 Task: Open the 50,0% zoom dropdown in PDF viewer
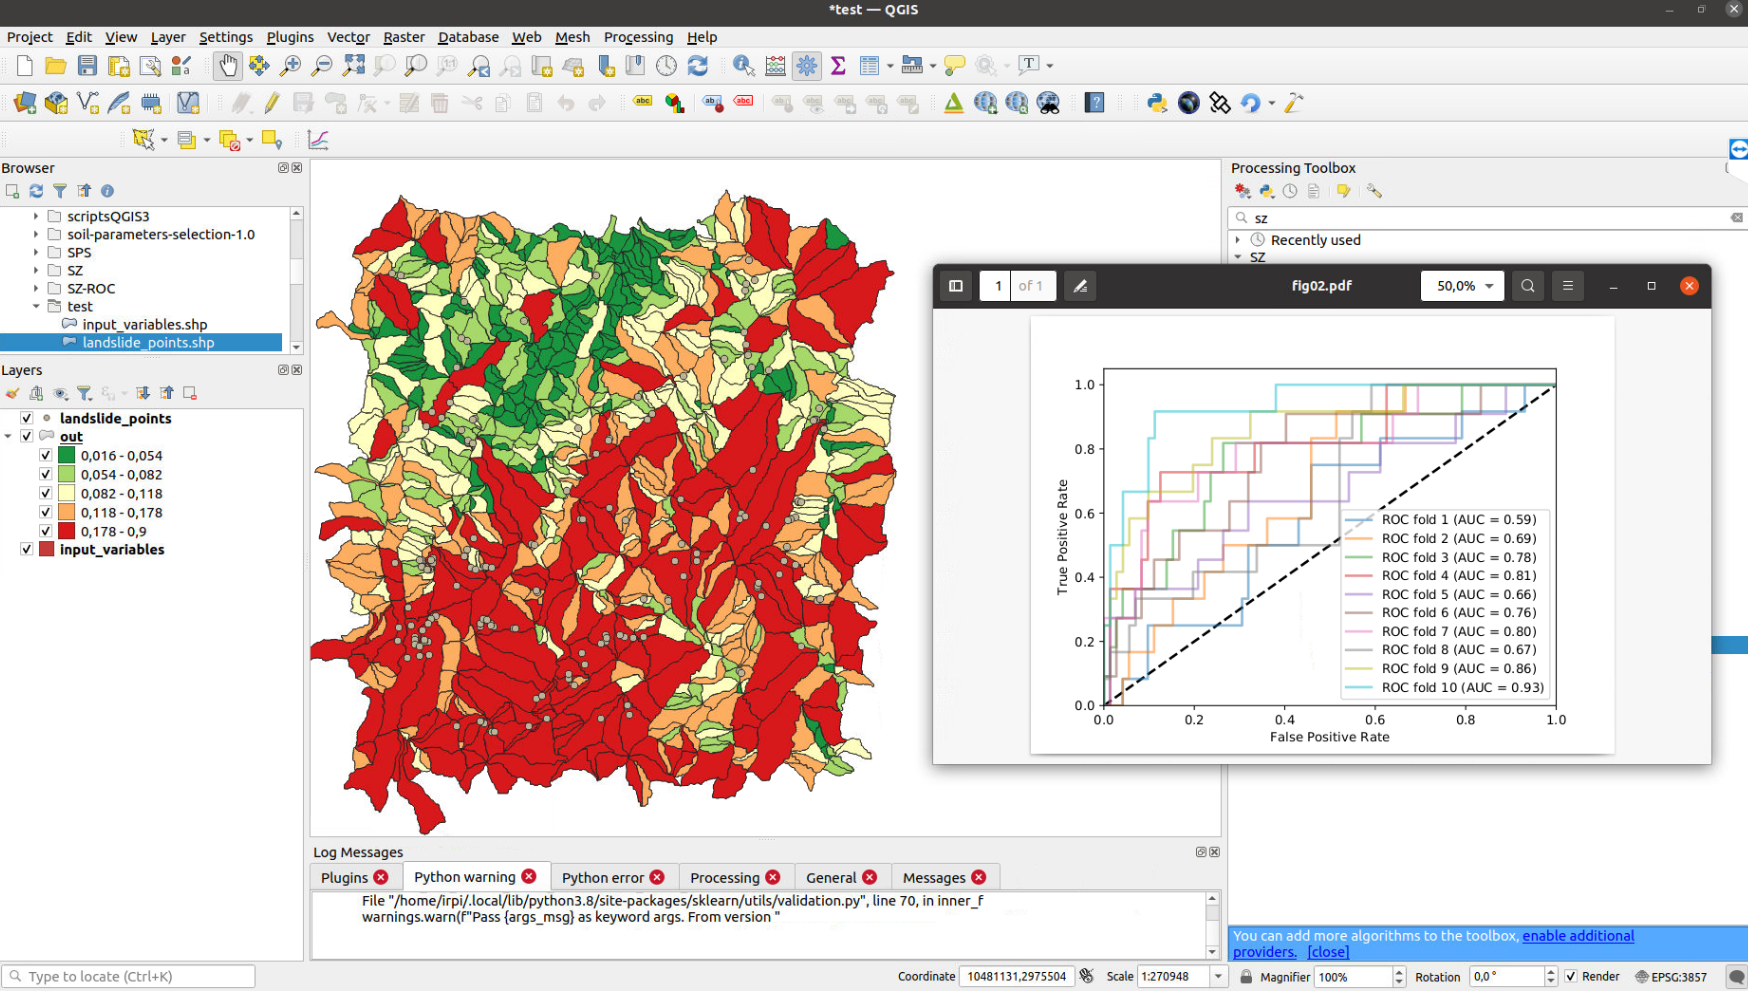pos(1463,286)
